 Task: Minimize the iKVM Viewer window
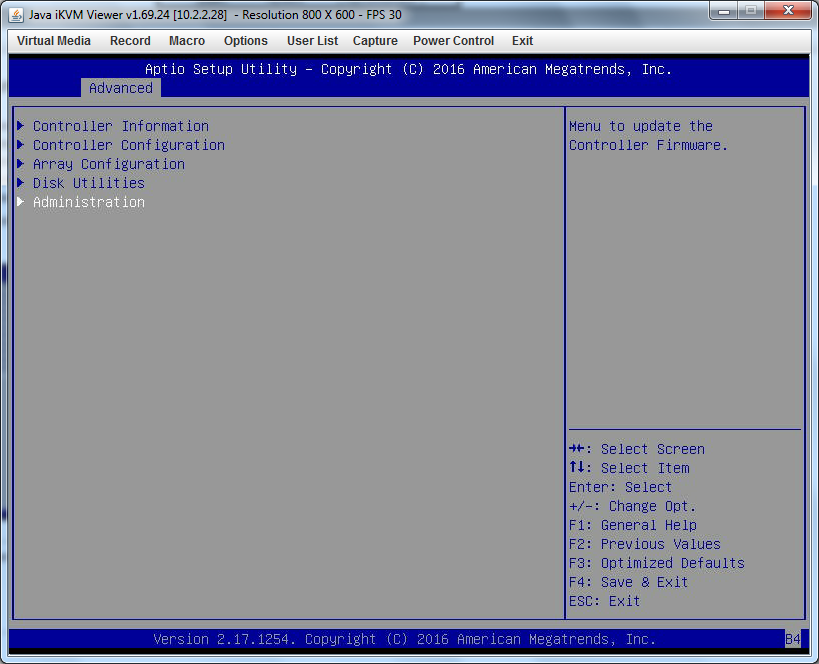724,11
